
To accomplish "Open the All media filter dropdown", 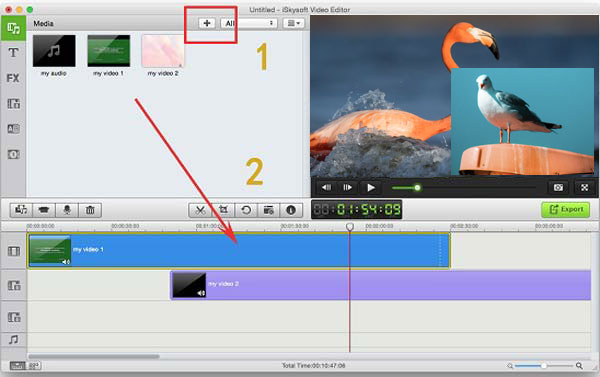I will (249, 23).
